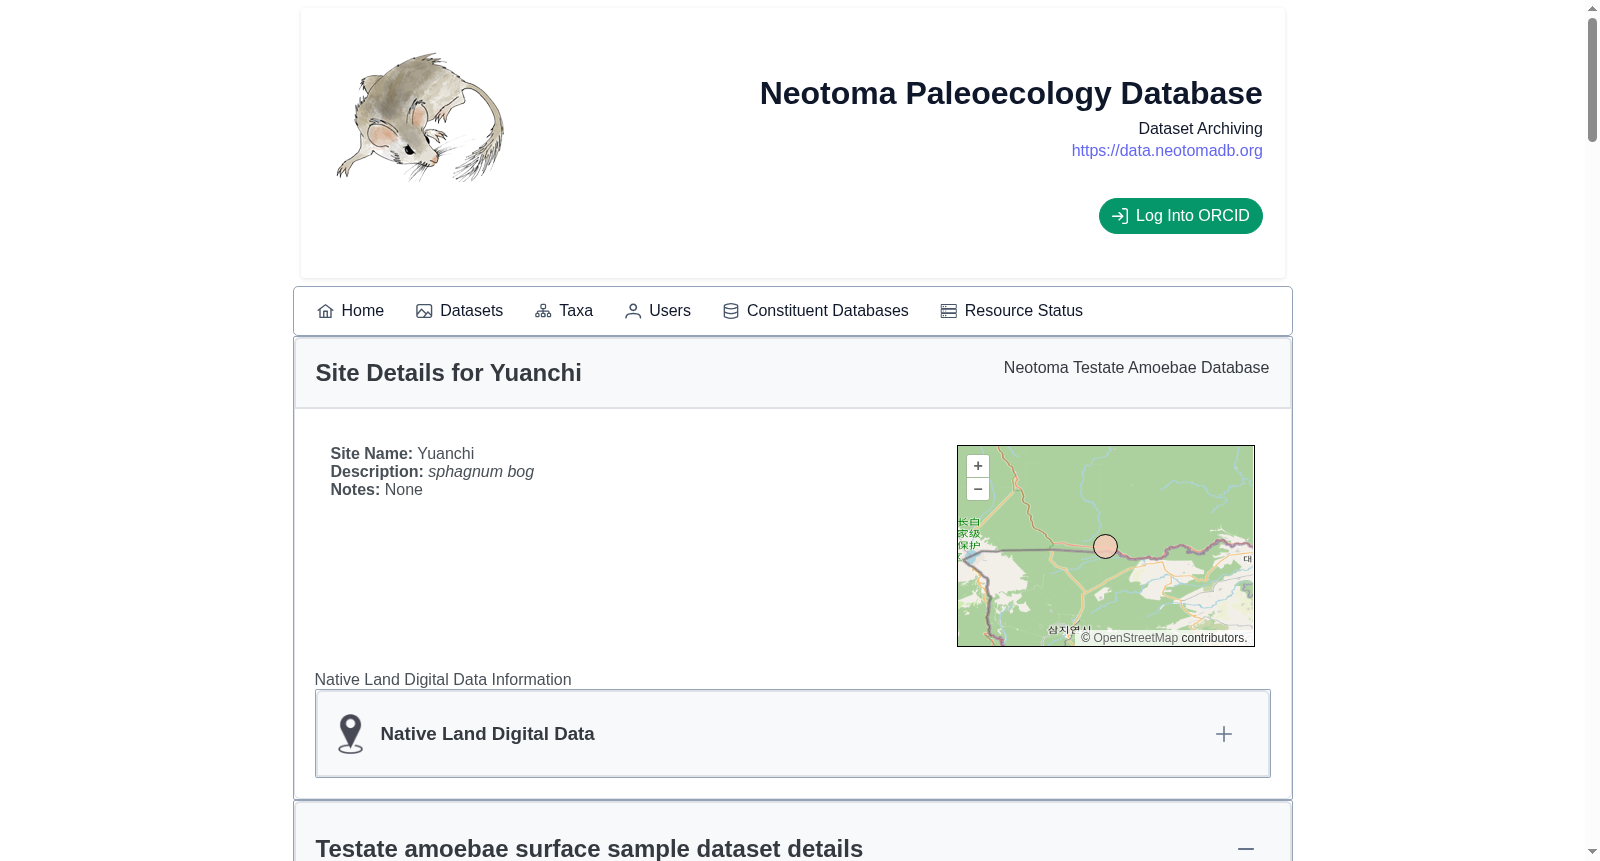This screenshot has height=861, width=1600.
Task: Open the Datasets menu item
Action: tap(460, 311)
